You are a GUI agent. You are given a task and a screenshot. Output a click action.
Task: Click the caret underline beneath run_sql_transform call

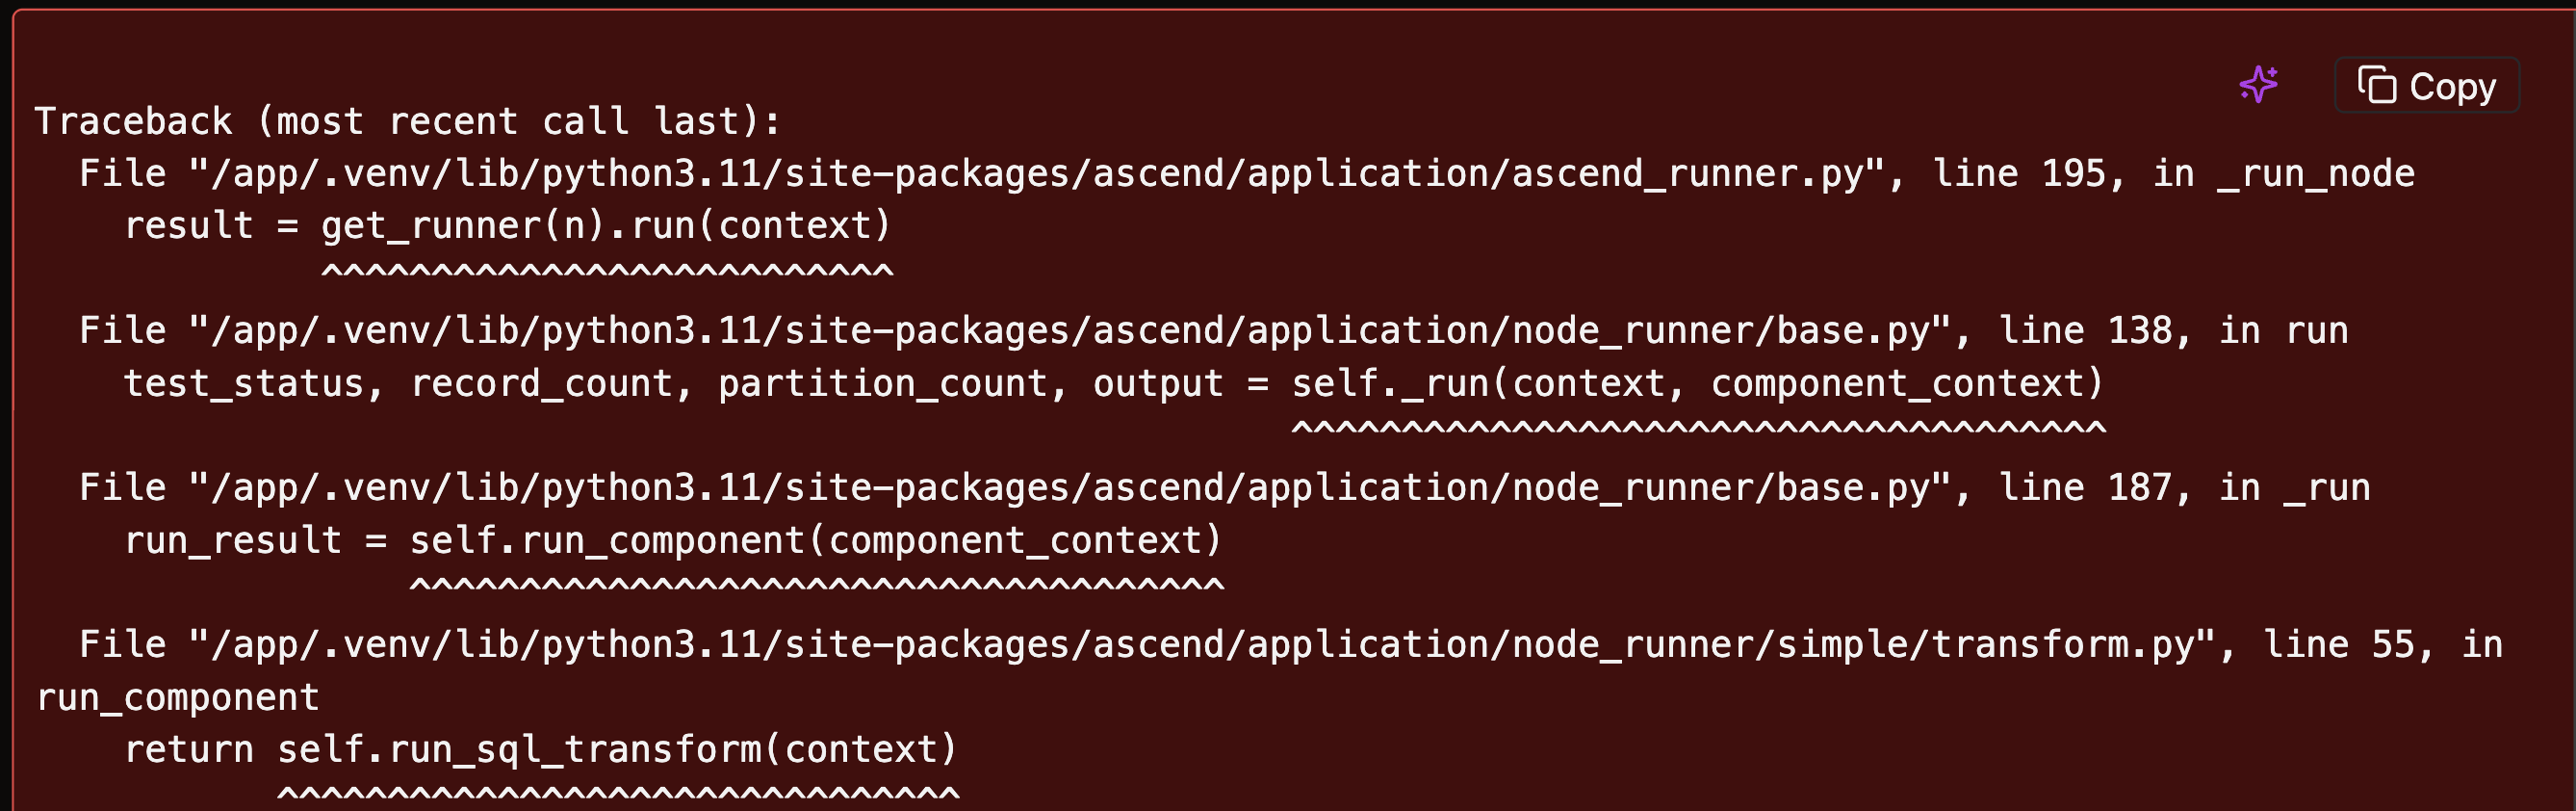(618, 794)
